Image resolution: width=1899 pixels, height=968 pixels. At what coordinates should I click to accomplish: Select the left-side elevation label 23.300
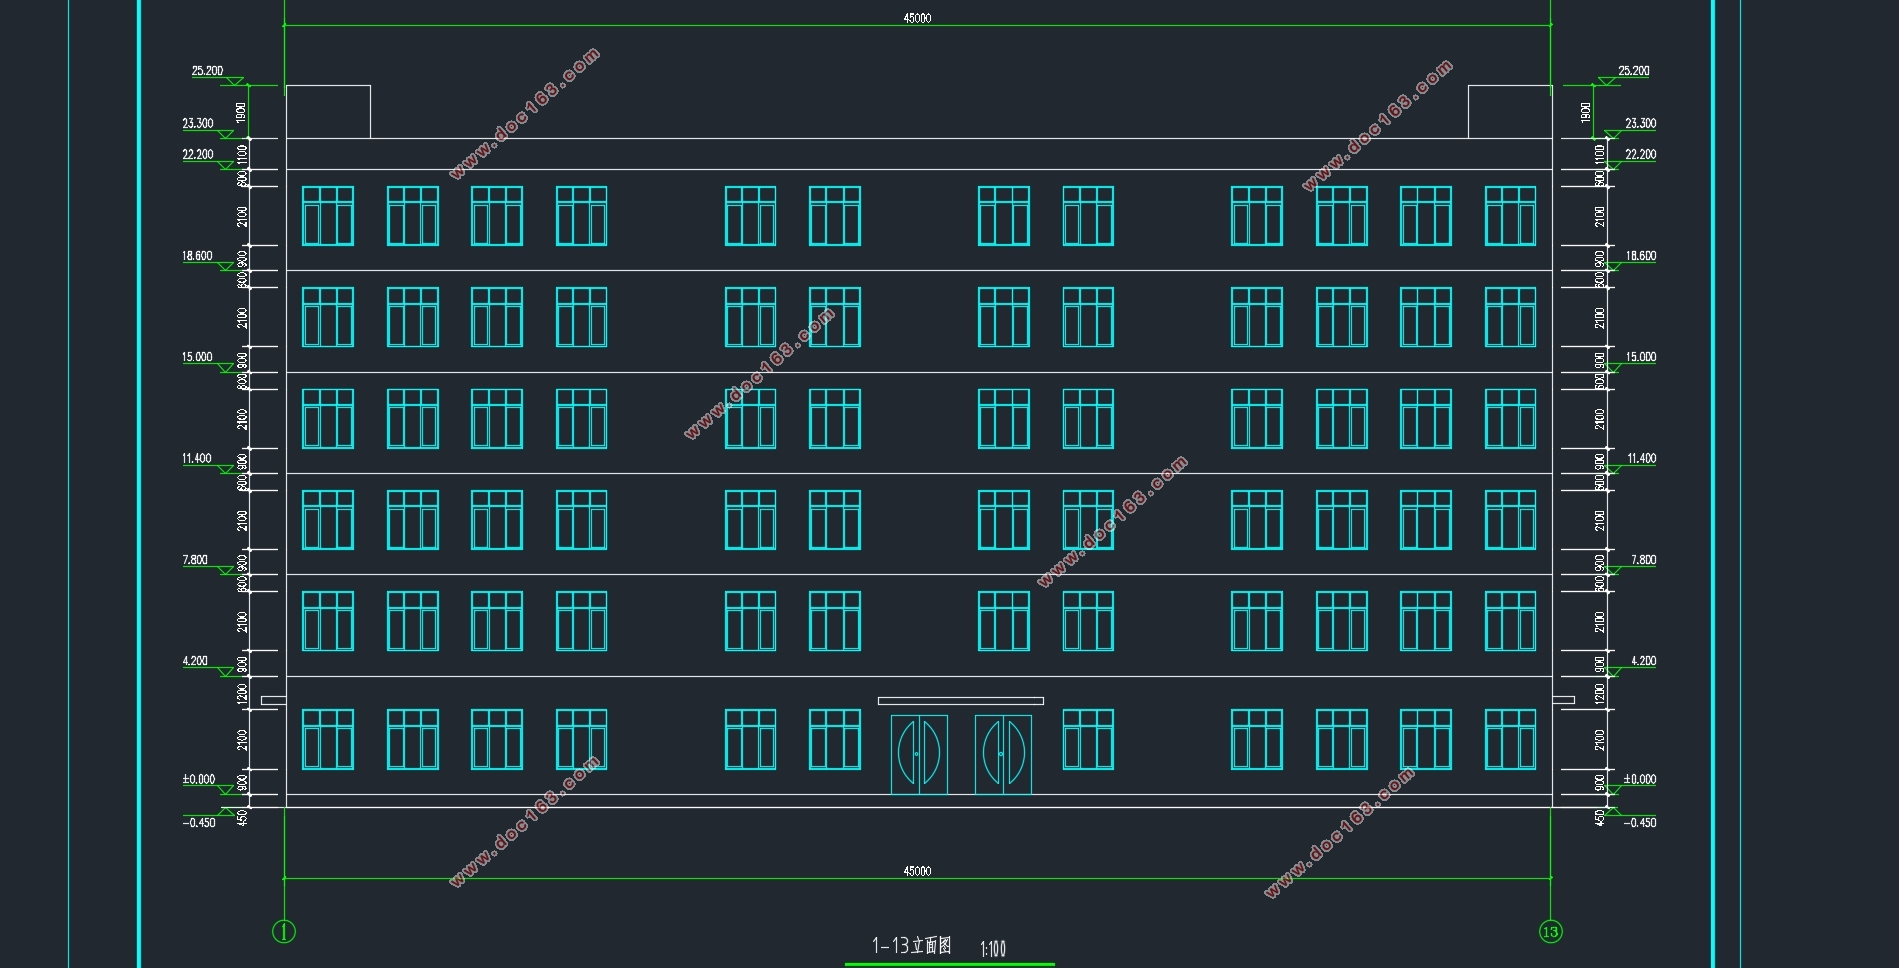198,124
